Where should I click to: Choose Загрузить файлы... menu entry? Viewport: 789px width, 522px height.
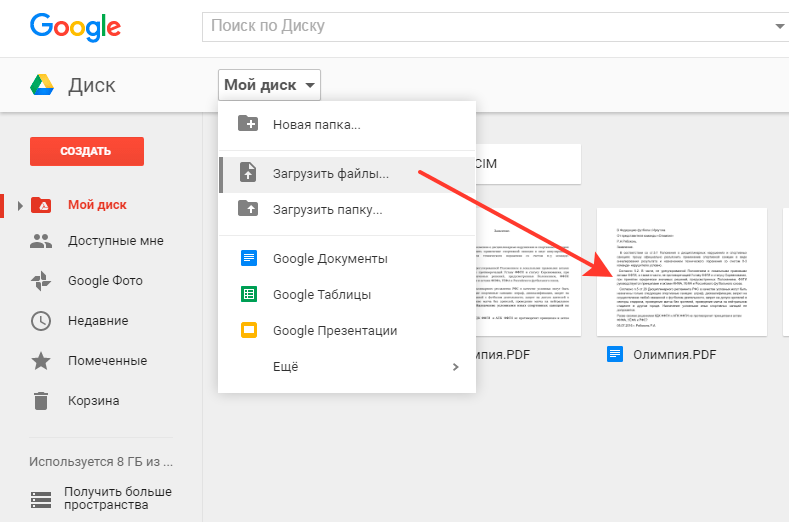pyautogui.click(x=347, y=174)
